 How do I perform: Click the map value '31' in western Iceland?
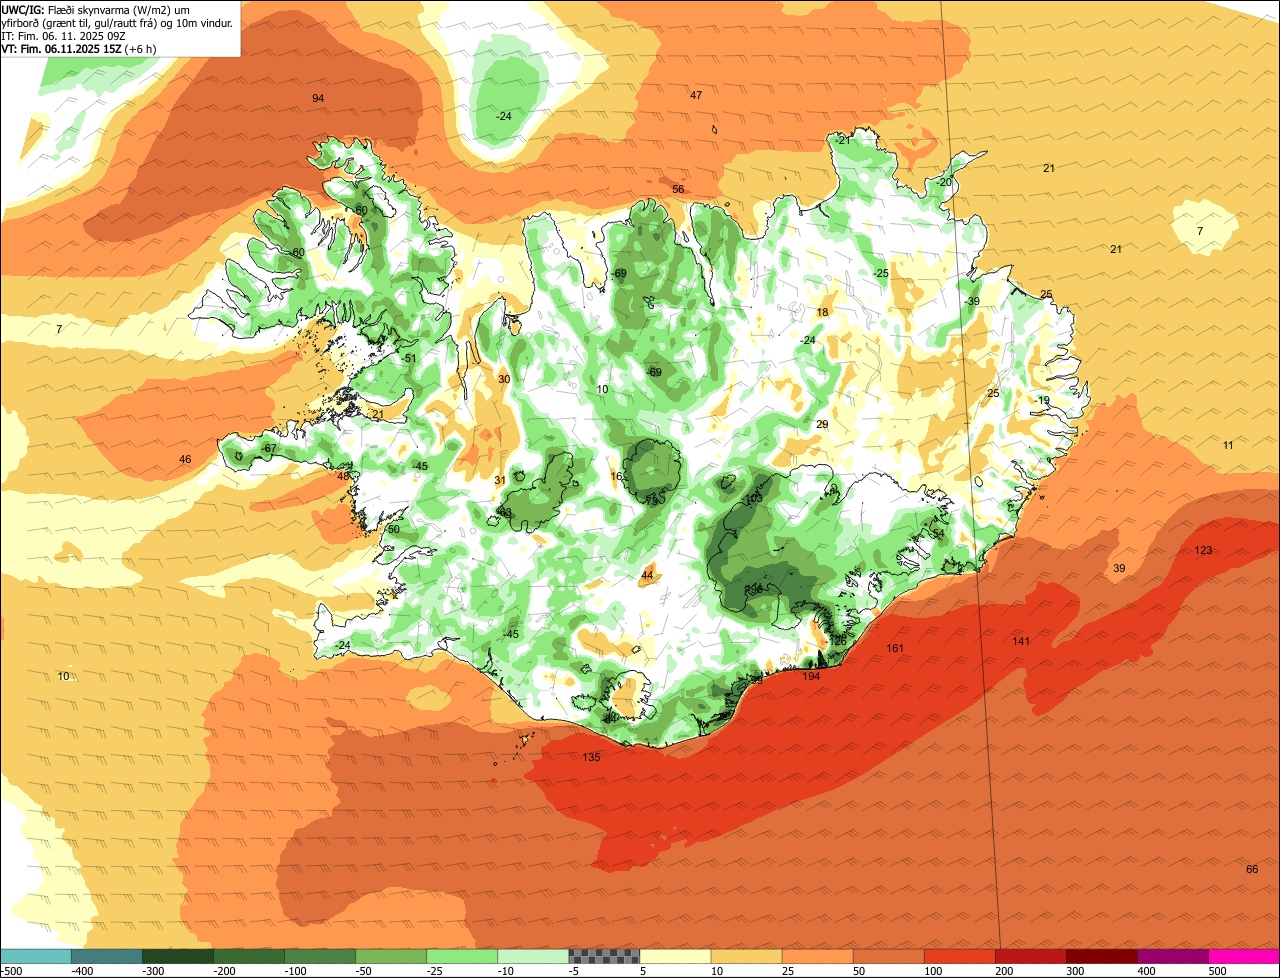pyautogui.click(x=500, y=480)
